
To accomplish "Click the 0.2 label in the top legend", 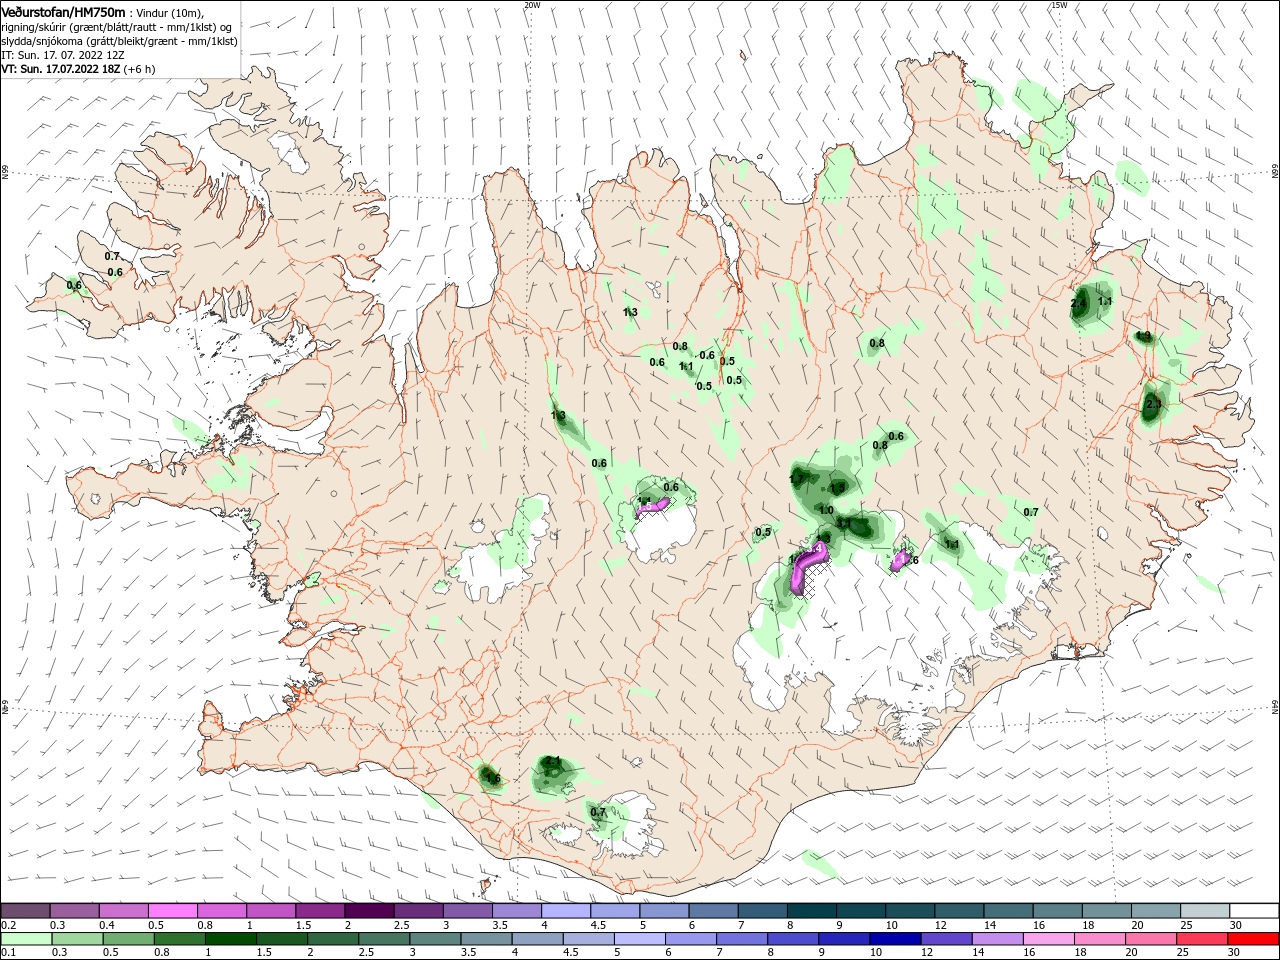I will [x=8, y=925].
